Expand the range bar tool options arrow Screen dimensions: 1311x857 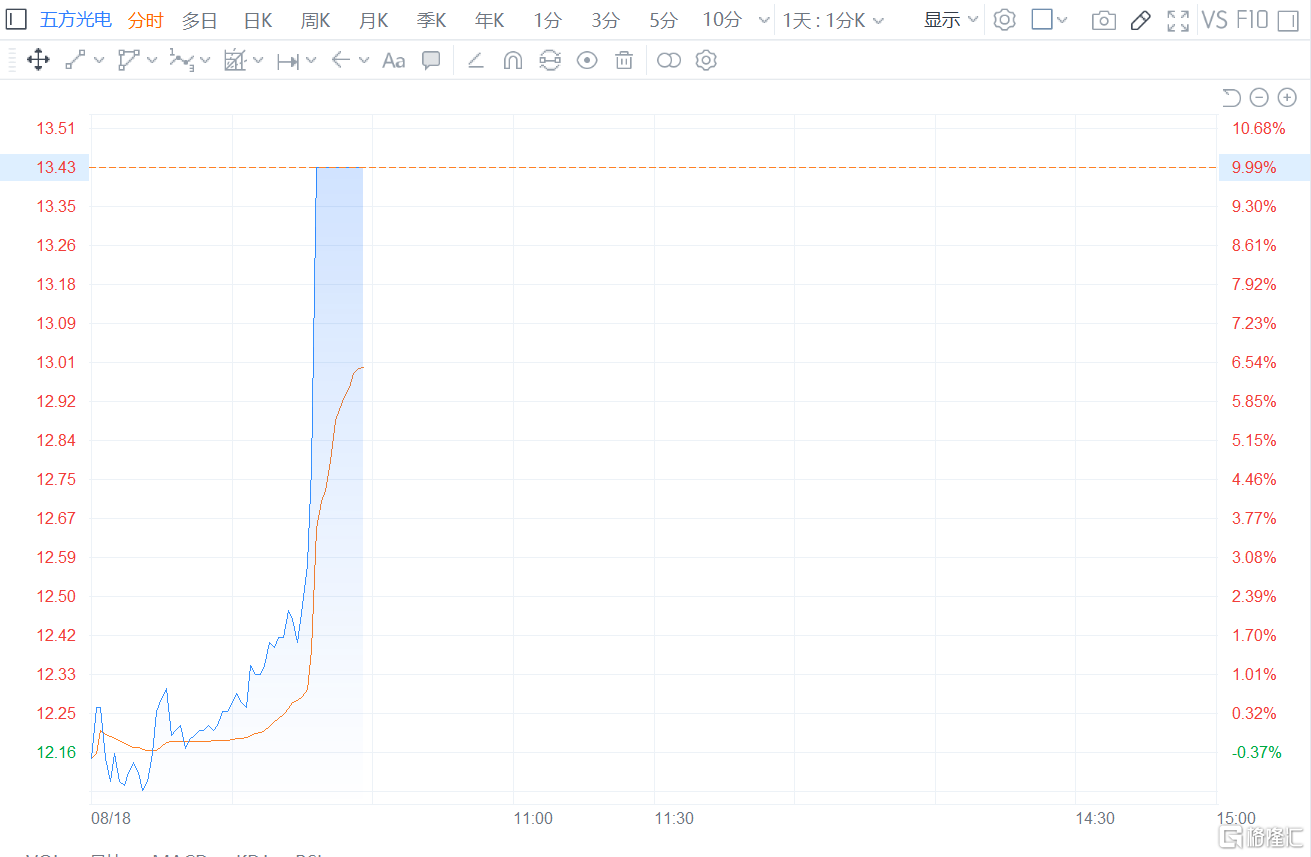click(311, 61)
